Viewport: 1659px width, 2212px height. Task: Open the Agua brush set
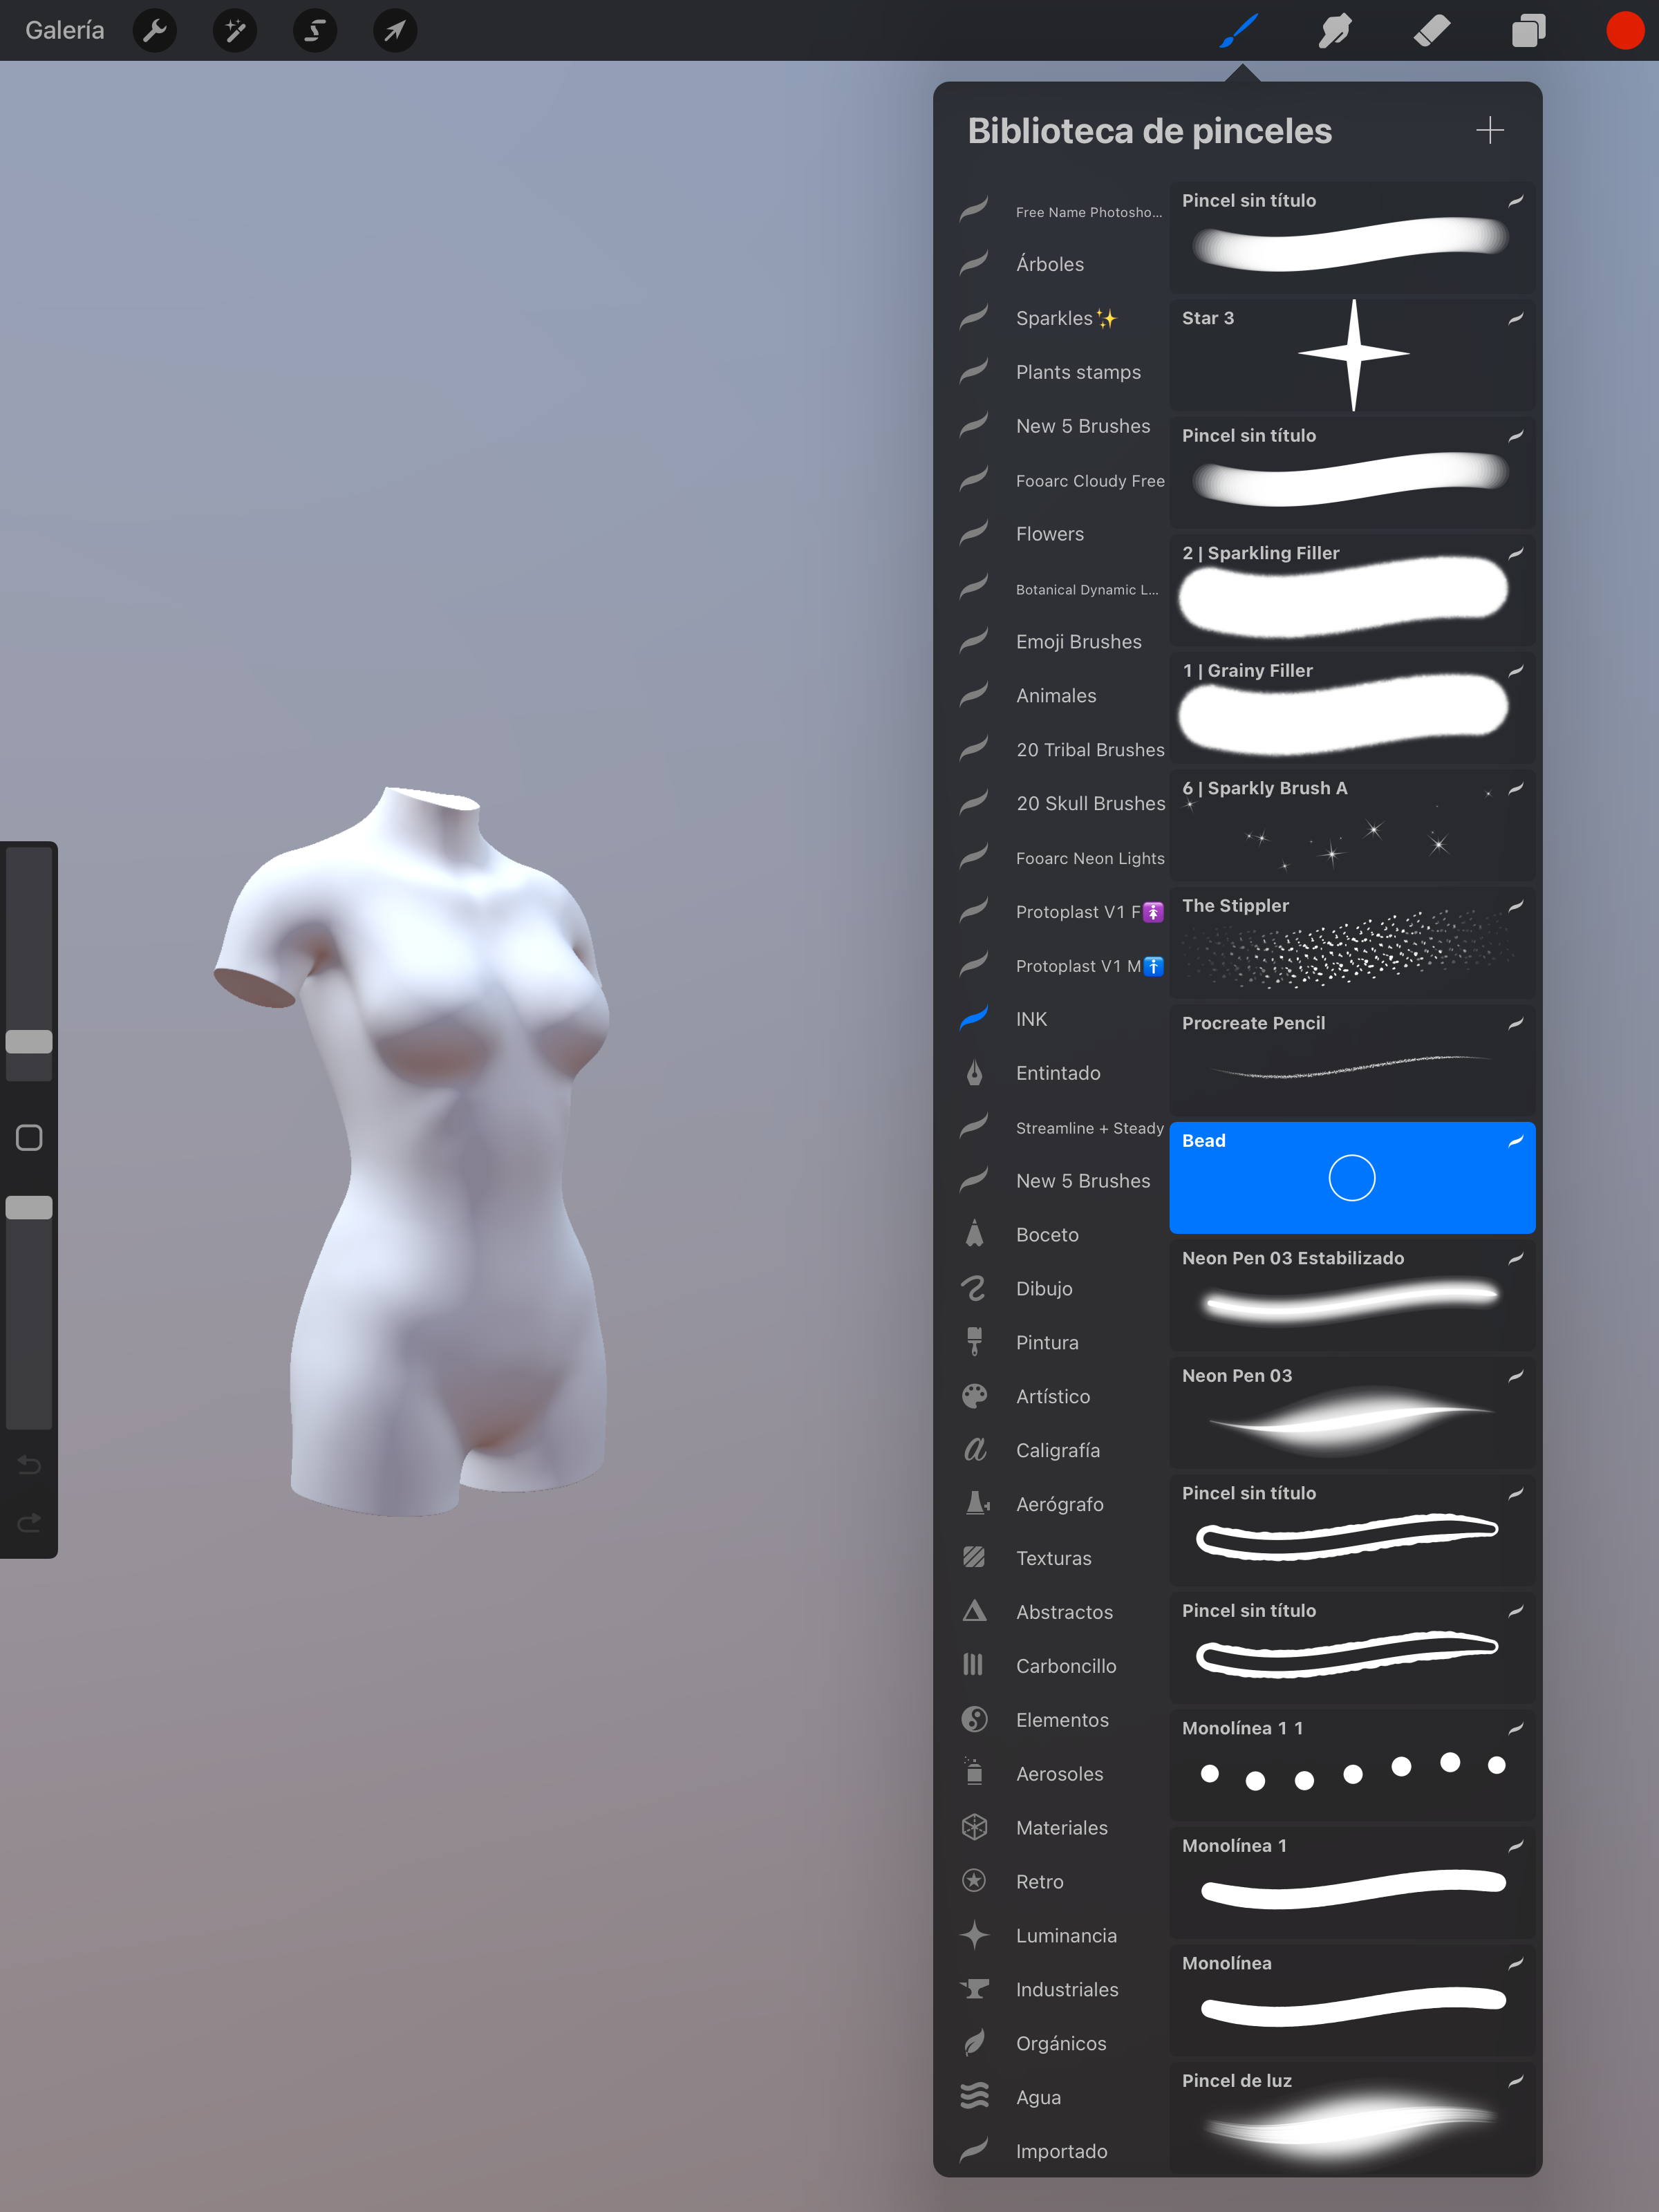pos(1038,2097)
